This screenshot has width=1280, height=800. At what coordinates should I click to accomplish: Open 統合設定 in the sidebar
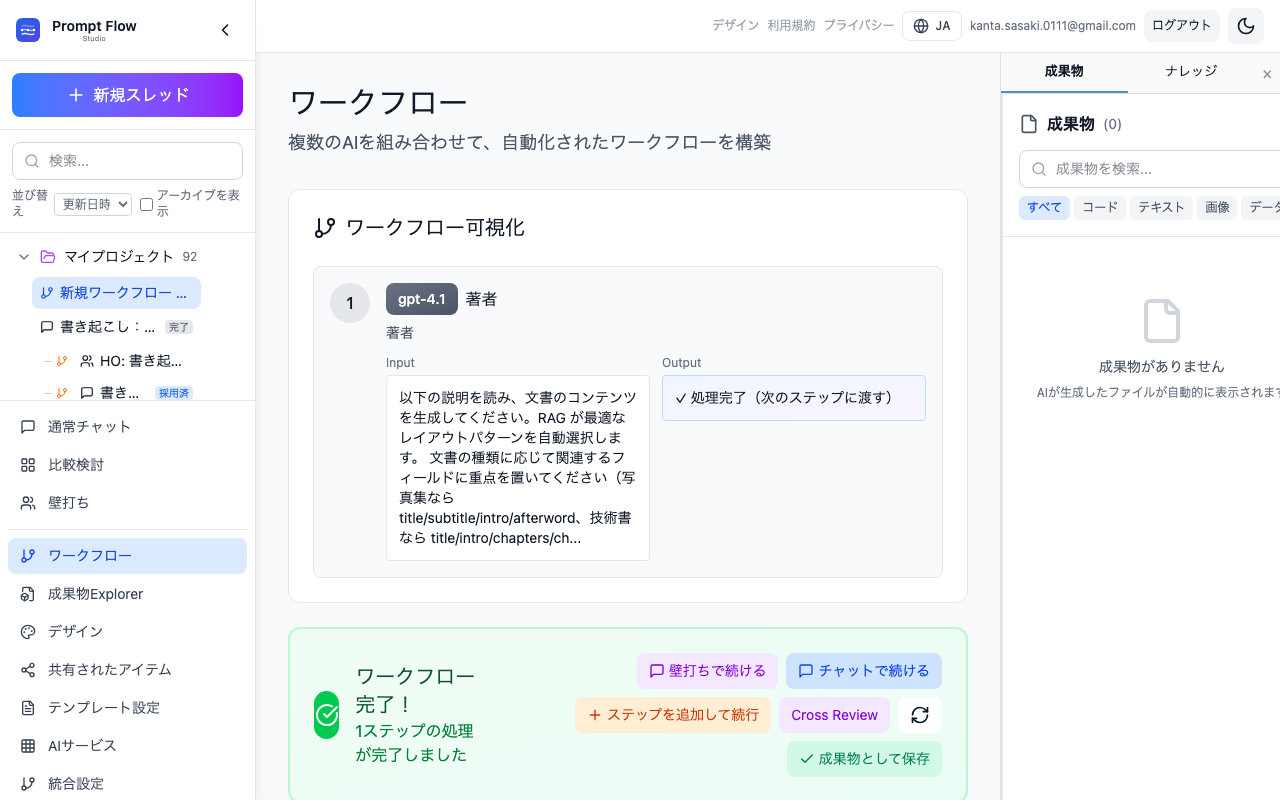(127, 784)
